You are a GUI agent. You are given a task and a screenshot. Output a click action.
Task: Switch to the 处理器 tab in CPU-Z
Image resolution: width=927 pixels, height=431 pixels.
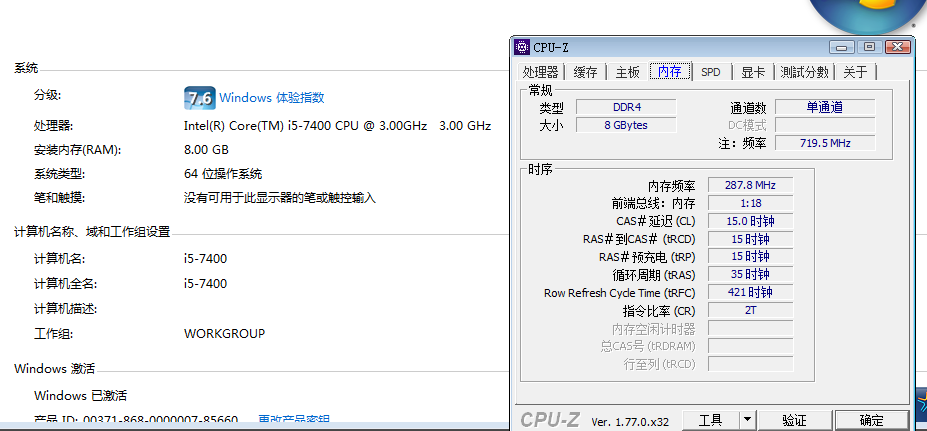[x=540, y=72]
